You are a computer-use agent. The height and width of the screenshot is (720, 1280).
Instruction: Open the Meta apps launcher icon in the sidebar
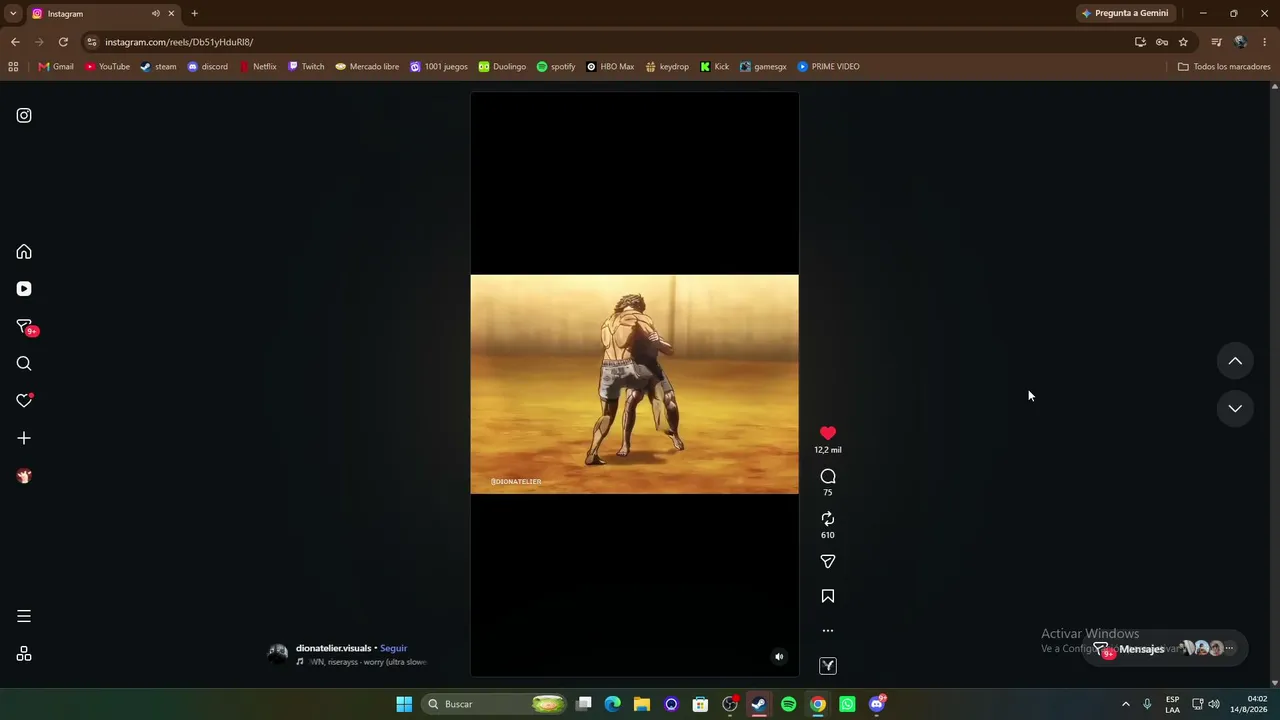point(24,654)
